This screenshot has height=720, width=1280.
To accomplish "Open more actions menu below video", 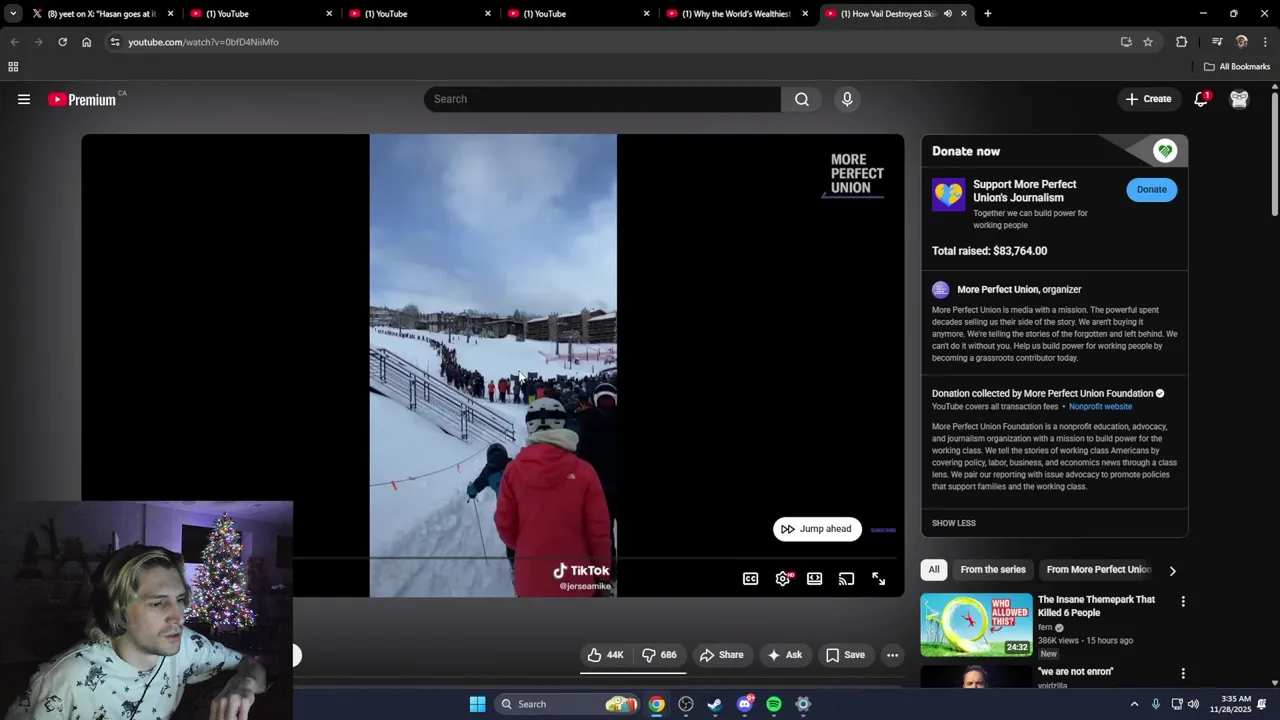I will [892, 655].
